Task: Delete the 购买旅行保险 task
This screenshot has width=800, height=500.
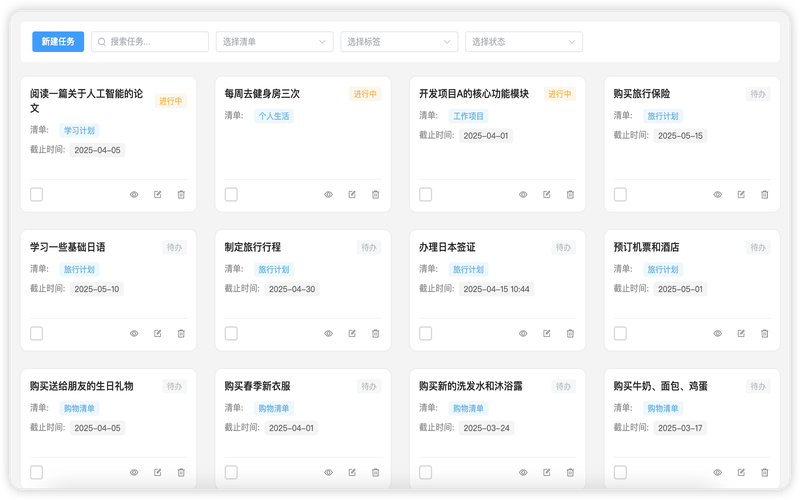Action: click(765, 194)
